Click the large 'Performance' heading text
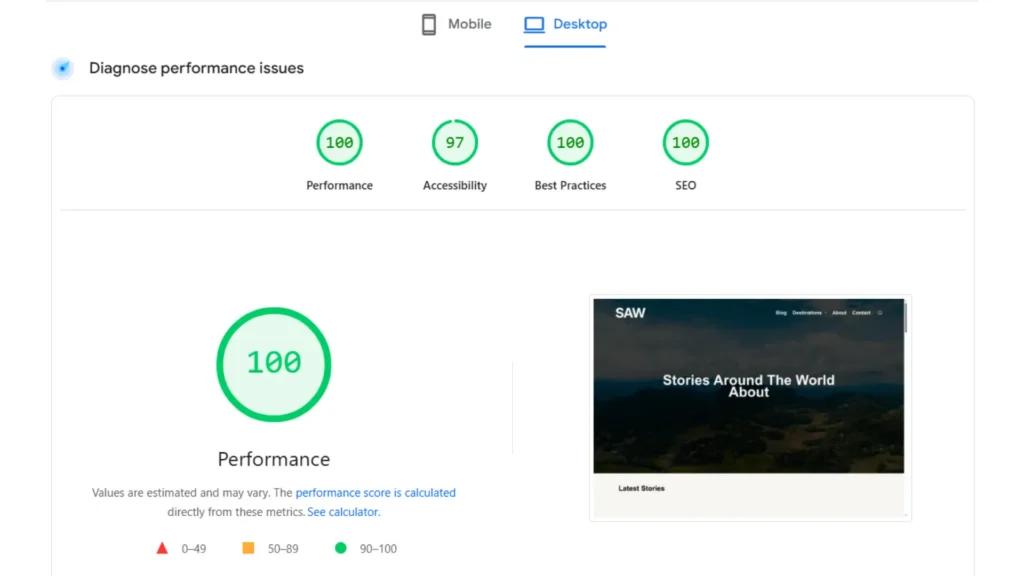The image size is (1024, 576). pos(274,459)
